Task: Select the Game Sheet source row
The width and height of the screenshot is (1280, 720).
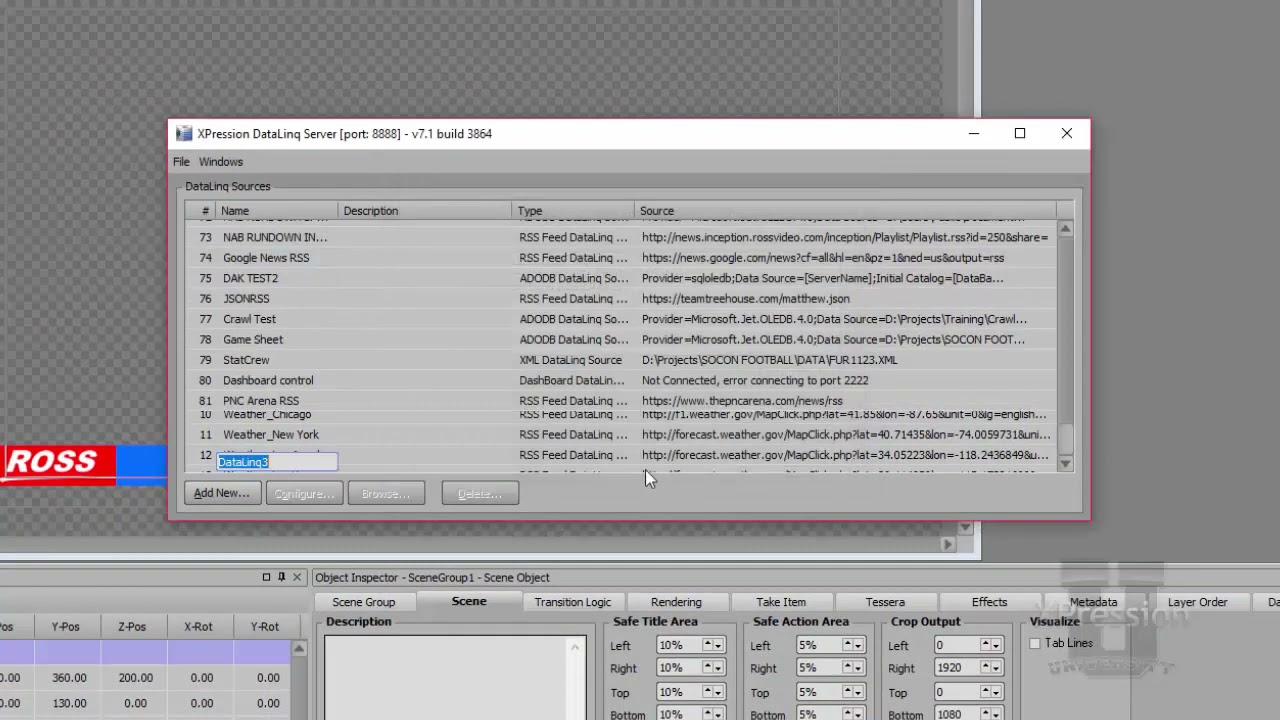Action: (620, 339)
